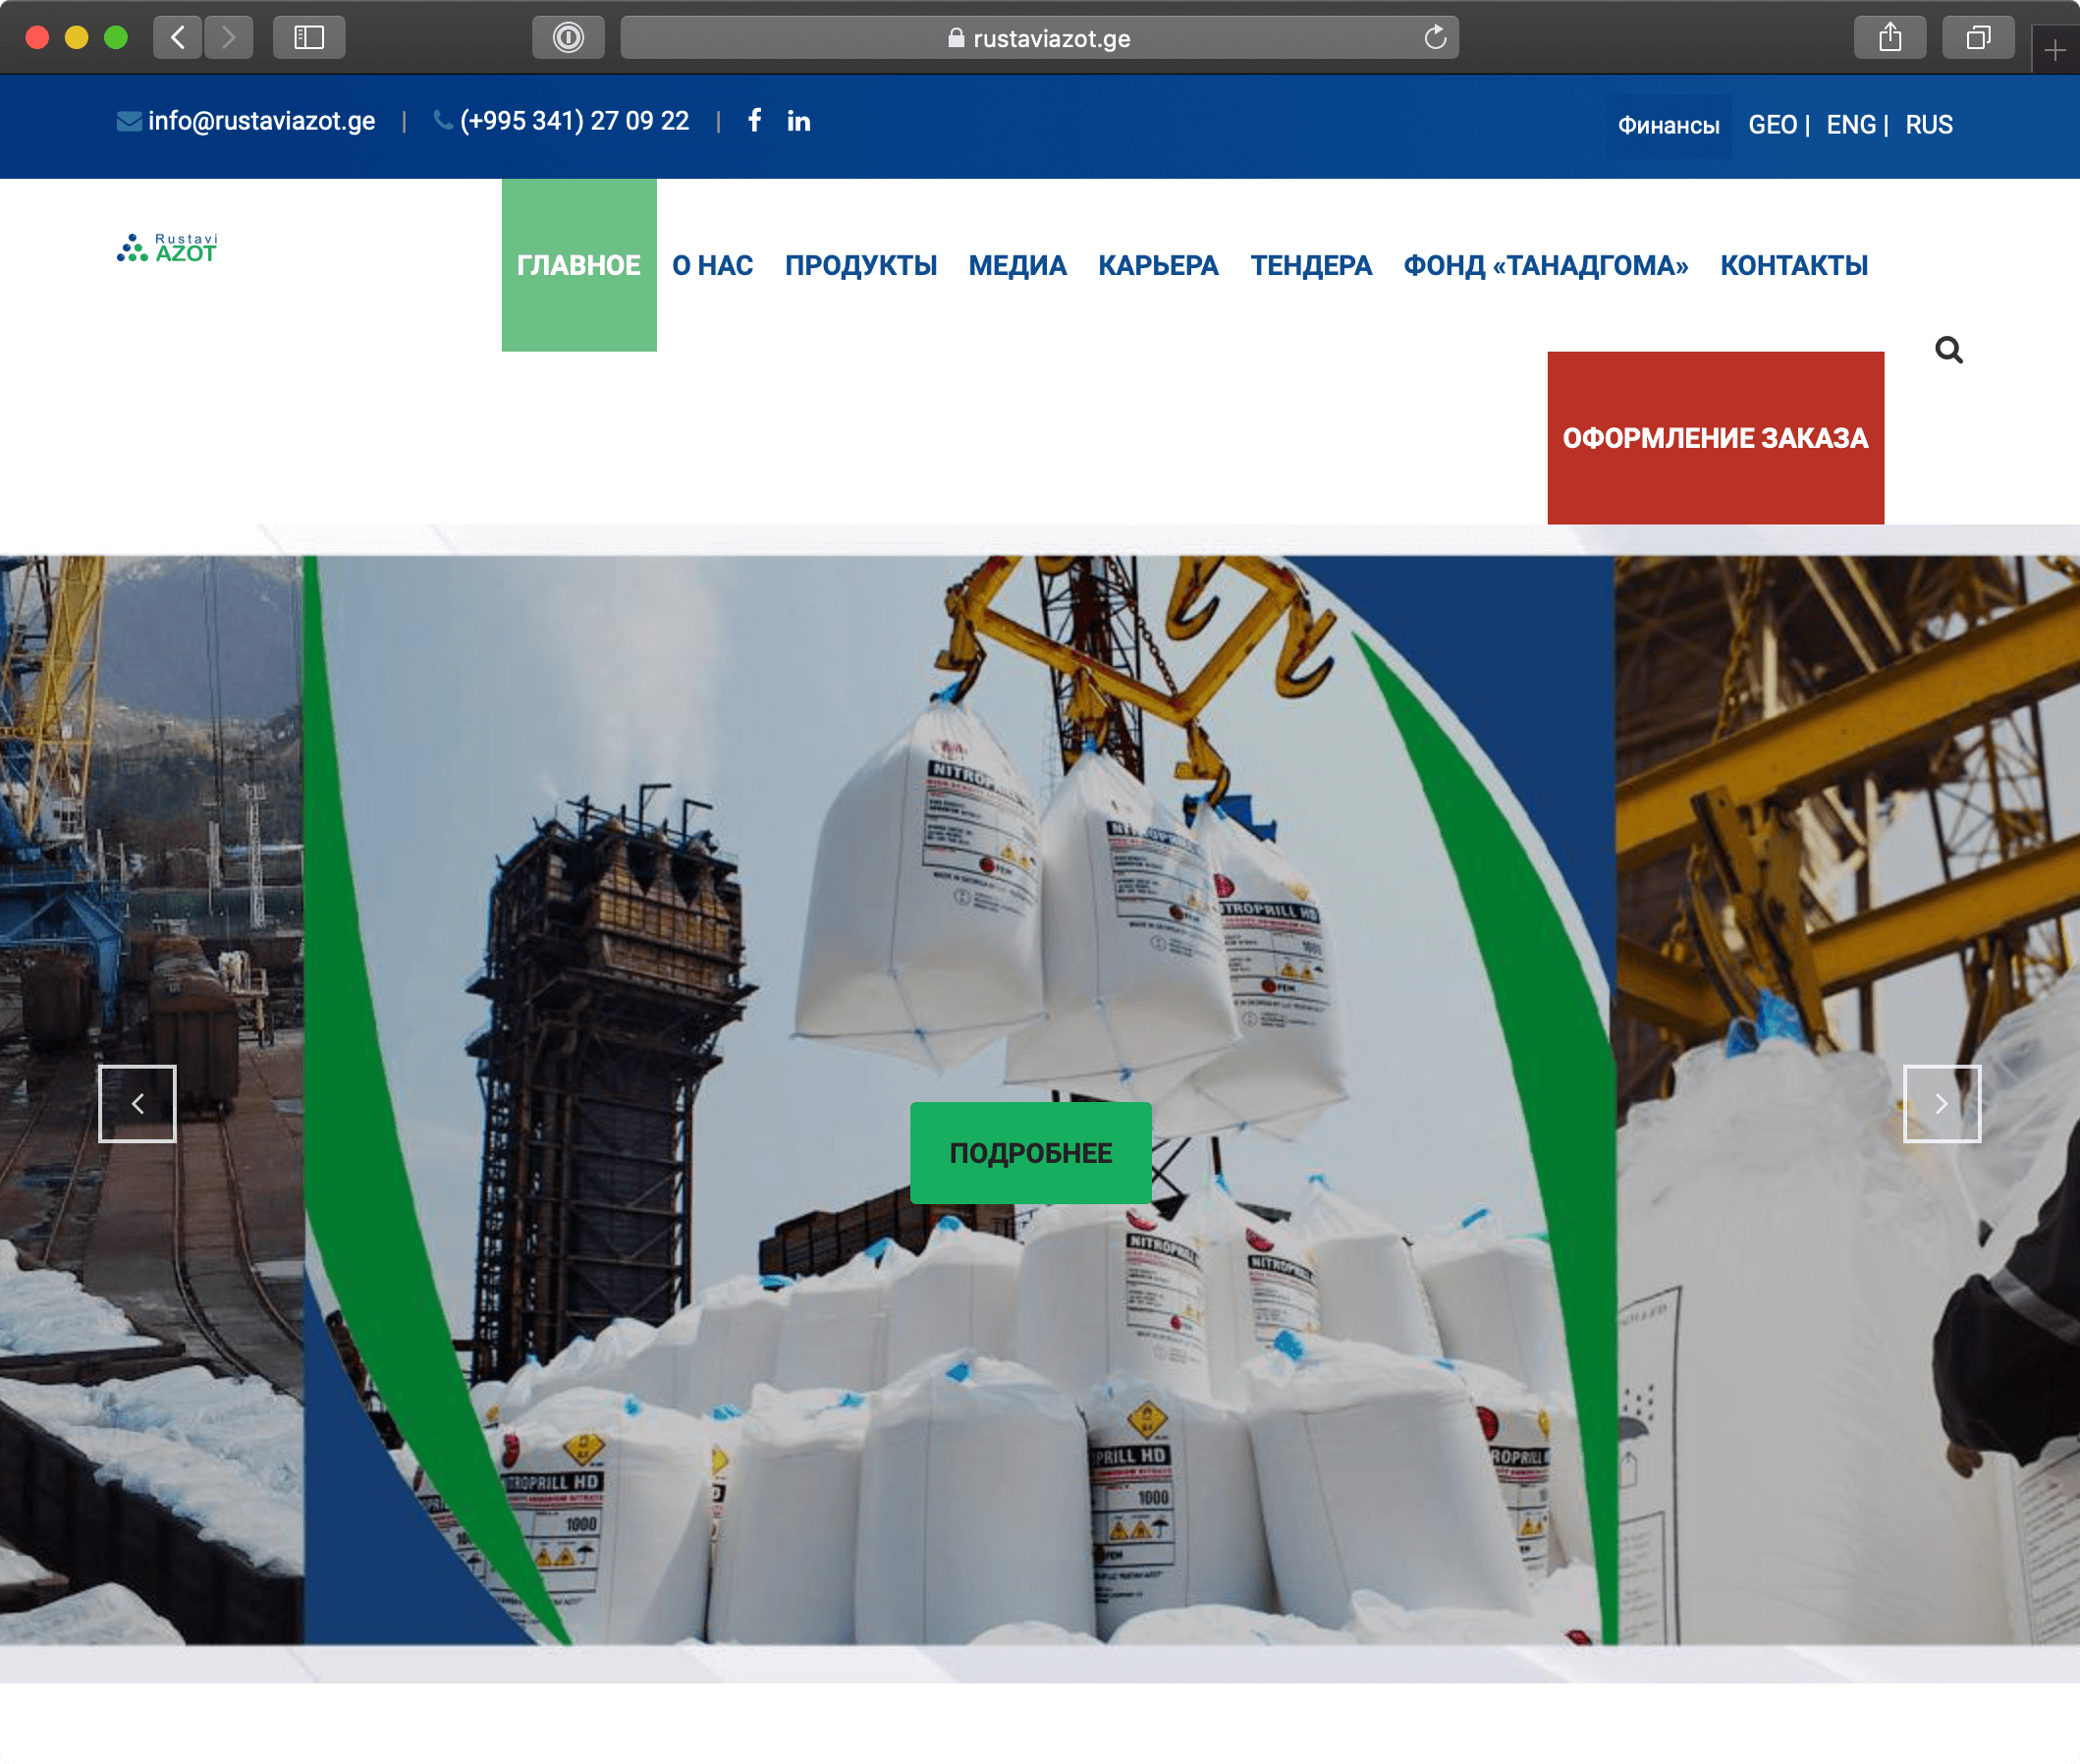Open the О НАС menu item

[712, 266]
